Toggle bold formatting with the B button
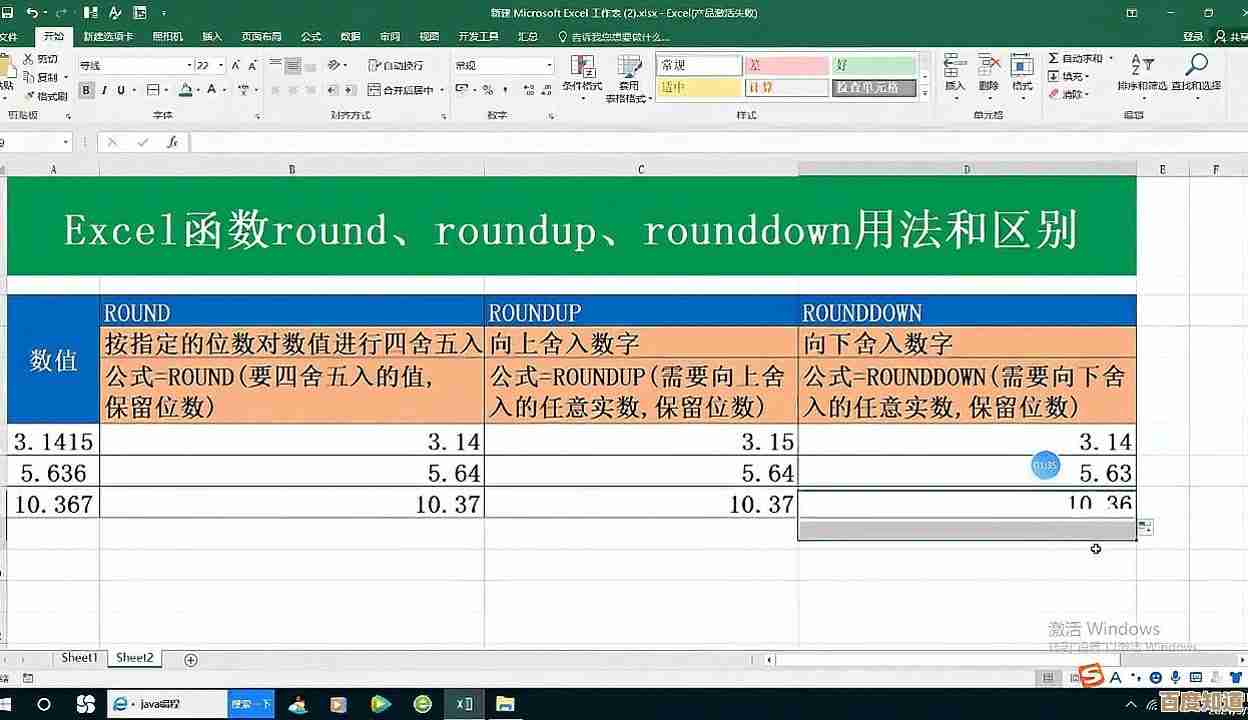The height and width of the screenshot is (720, 1248). (85, 88)
